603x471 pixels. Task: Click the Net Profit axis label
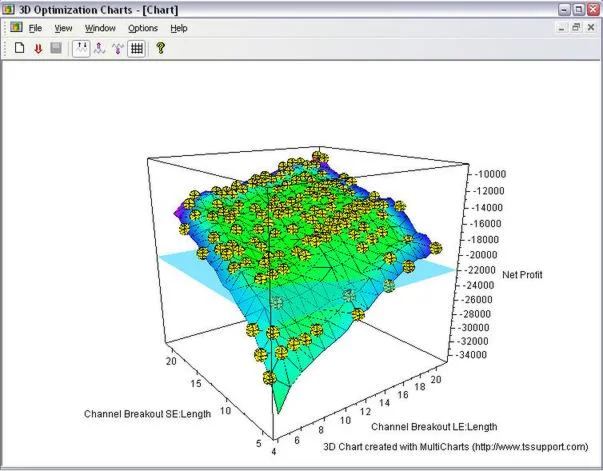522,274
